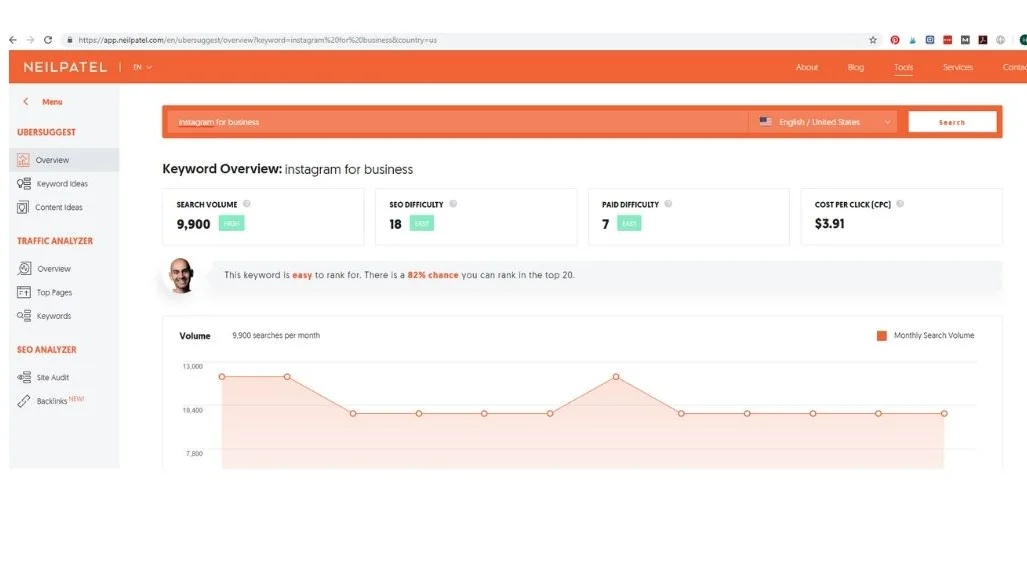
Task: Click the NEILPATEL logo
Action: coord(65,67)
